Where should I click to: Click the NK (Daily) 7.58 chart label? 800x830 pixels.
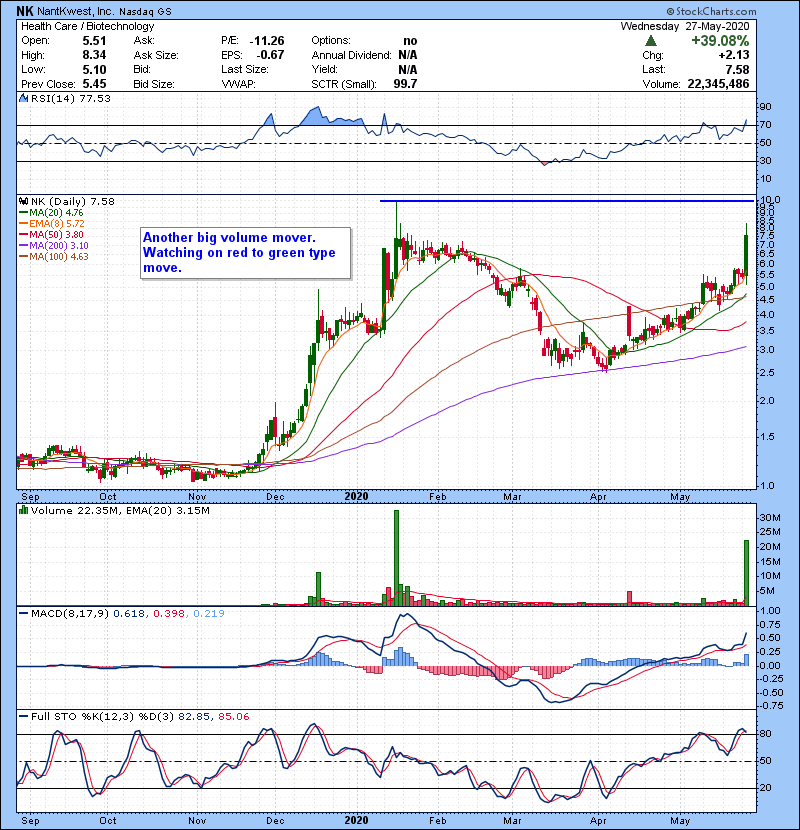pos(73,201)
